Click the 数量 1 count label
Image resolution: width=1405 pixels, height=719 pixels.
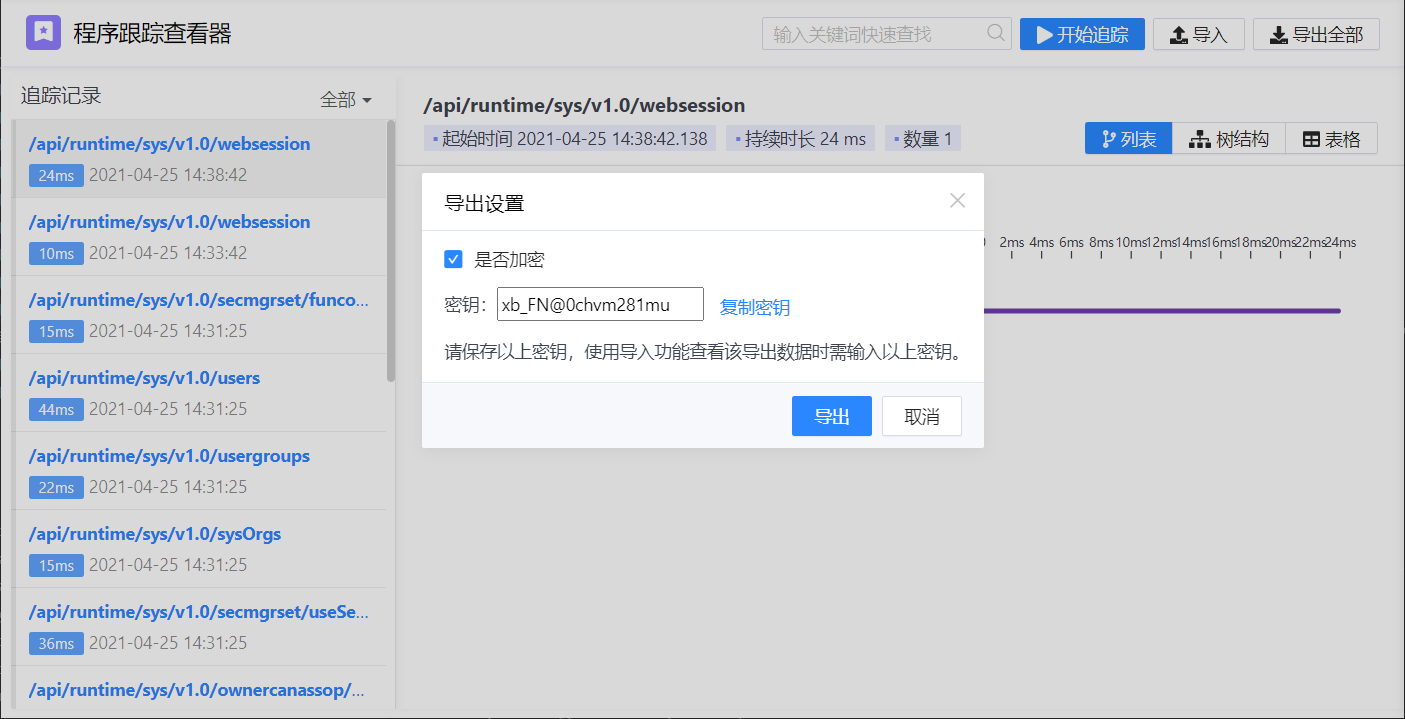(922, 139)
